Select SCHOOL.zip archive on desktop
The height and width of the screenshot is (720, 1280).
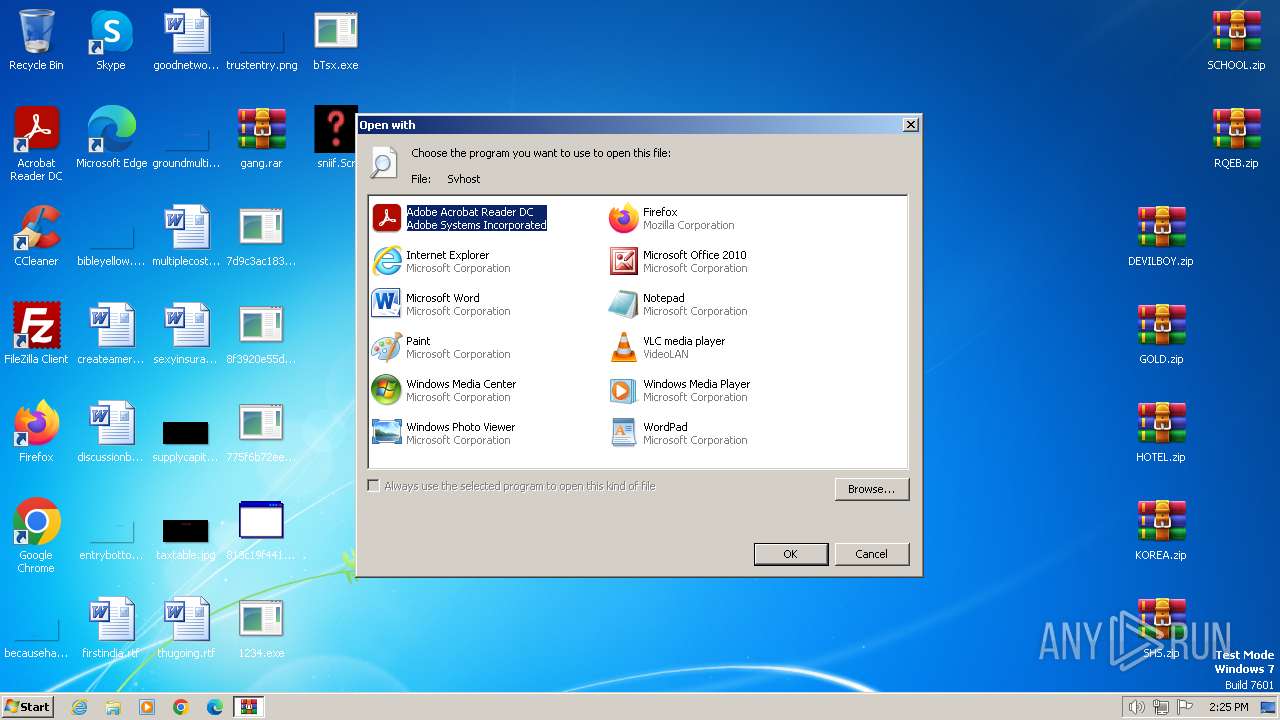1236,41
